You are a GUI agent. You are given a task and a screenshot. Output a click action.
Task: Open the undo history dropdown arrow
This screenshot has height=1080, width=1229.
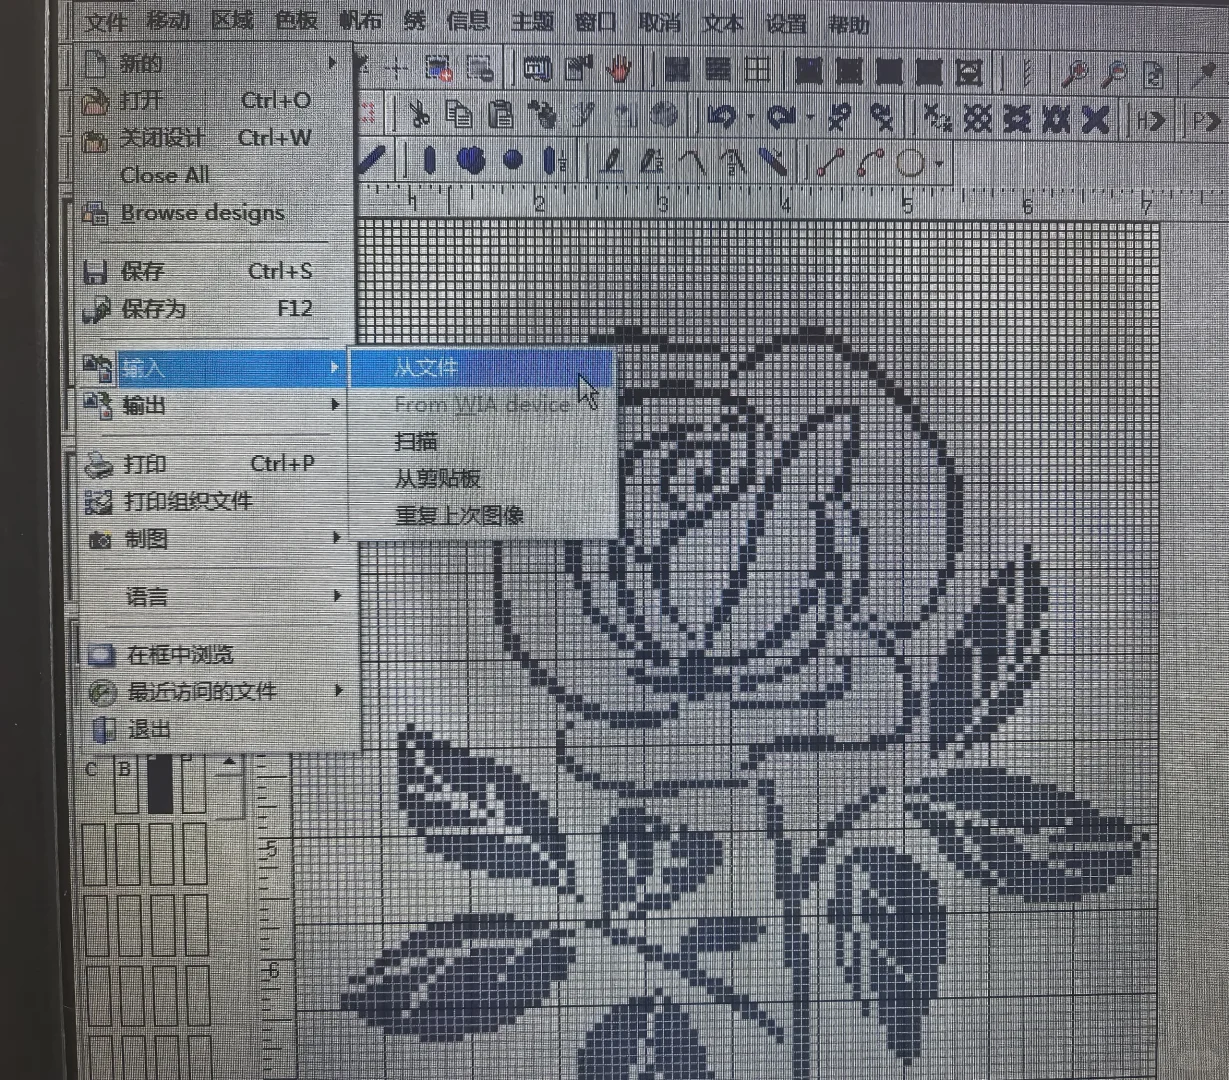[749, 118]
